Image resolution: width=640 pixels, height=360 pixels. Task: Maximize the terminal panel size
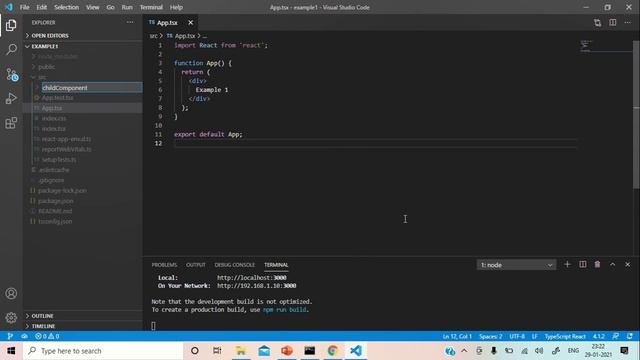click(612, 264)
